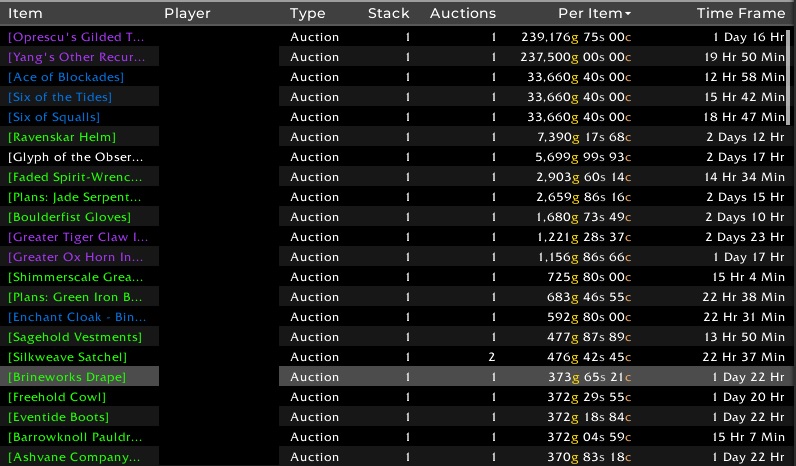Click the Item column header
The height and width of the screenshot is (466, 796).
25,14
